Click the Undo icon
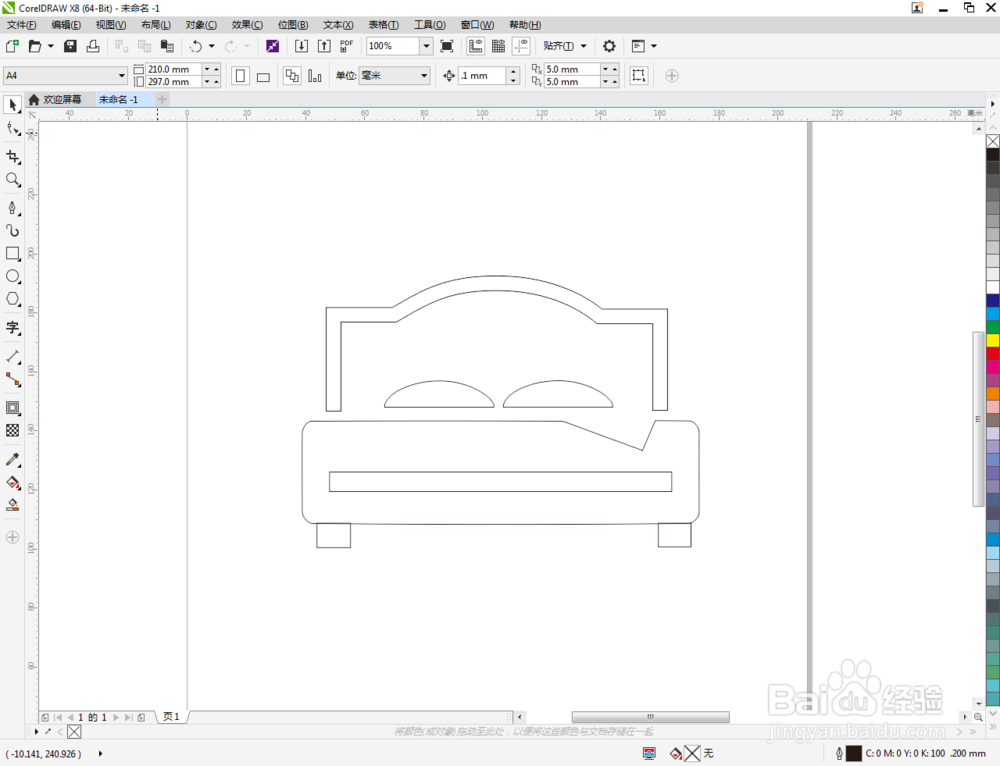 tap(196, 46)
